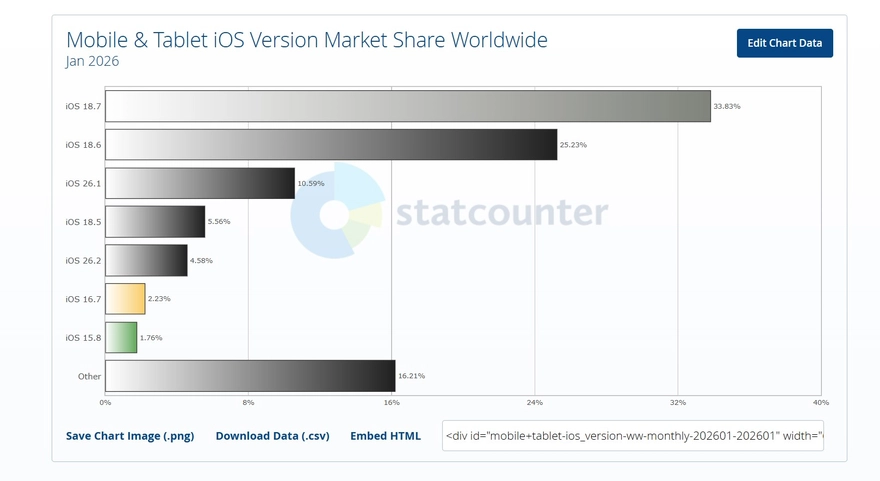Click the 32% x-axis tick label
The image size is (880, 481).
[678, 402]
